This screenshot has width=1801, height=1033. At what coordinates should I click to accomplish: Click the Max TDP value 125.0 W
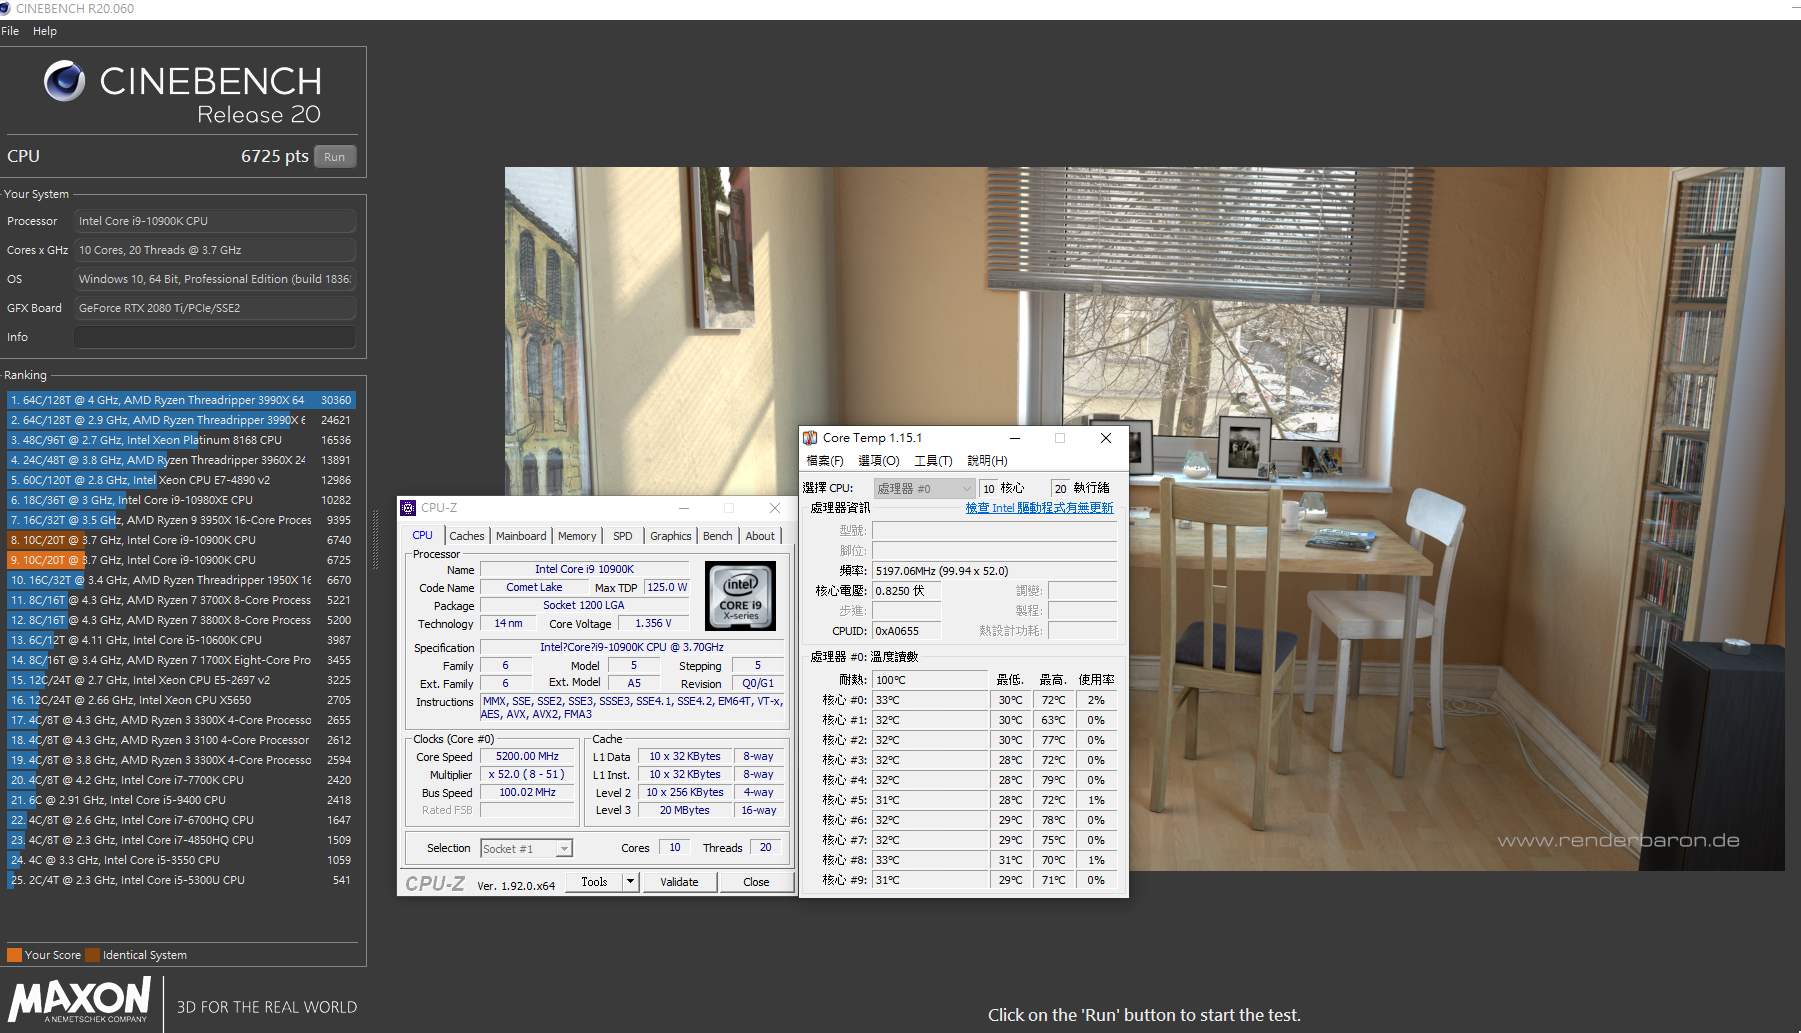pos(667,587)
